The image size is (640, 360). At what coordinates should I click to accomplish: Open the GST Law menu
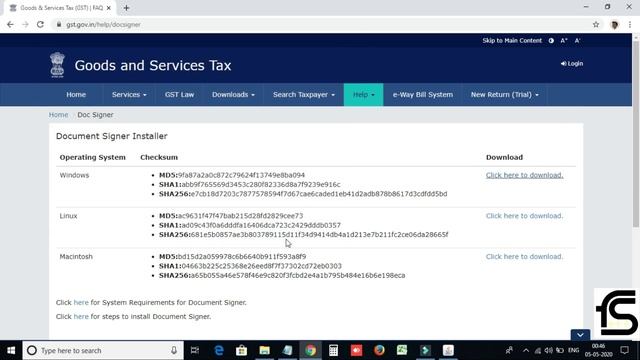coord(179,95)
